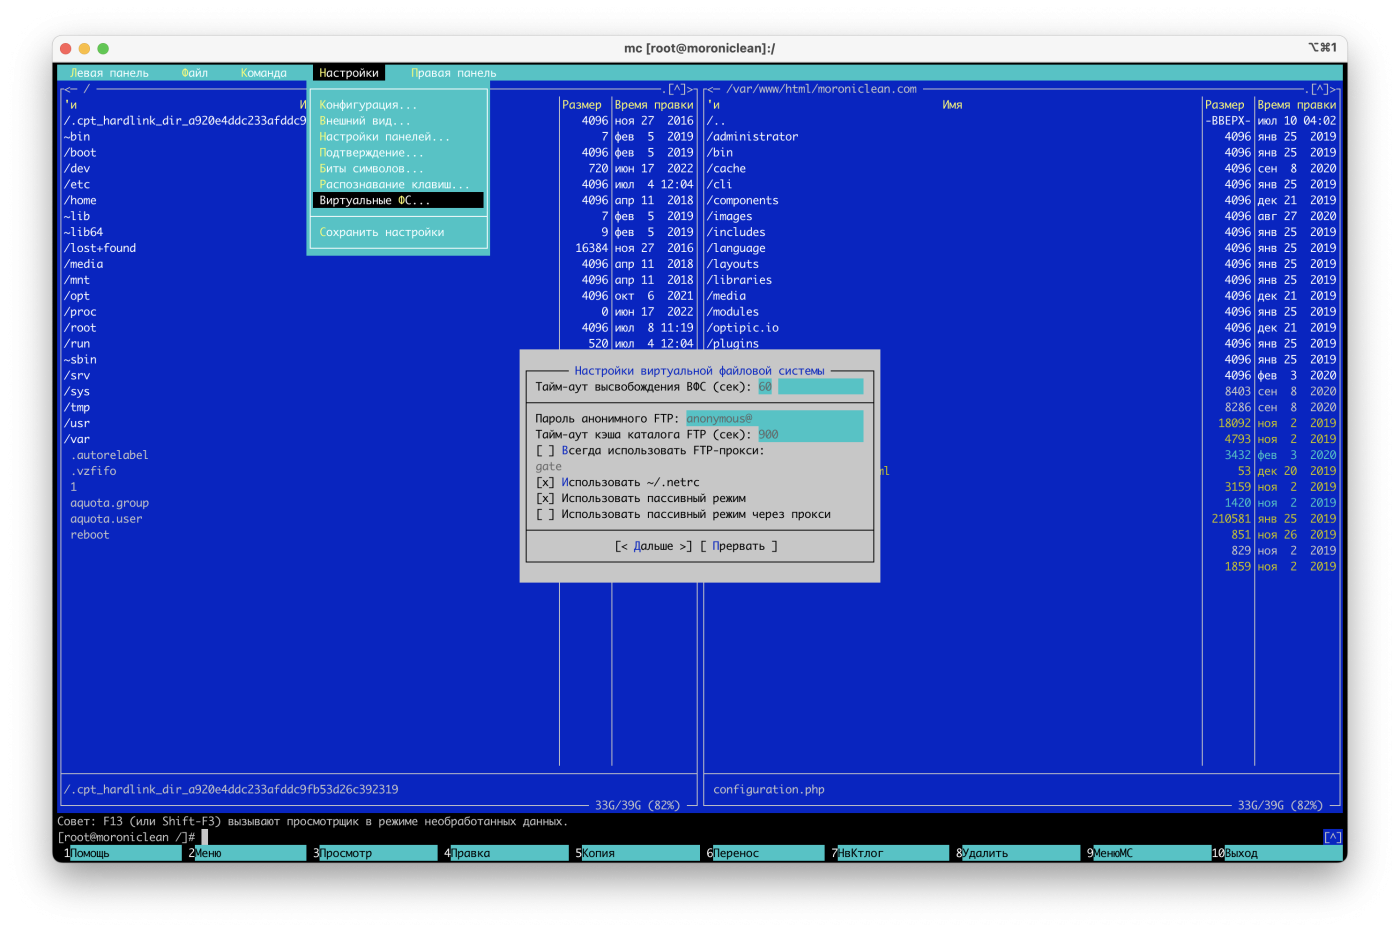The width and height of the screenshot is (1400, 932).
Task: Click the '6 Перенос' function key
Action: (x=765, y=853)
